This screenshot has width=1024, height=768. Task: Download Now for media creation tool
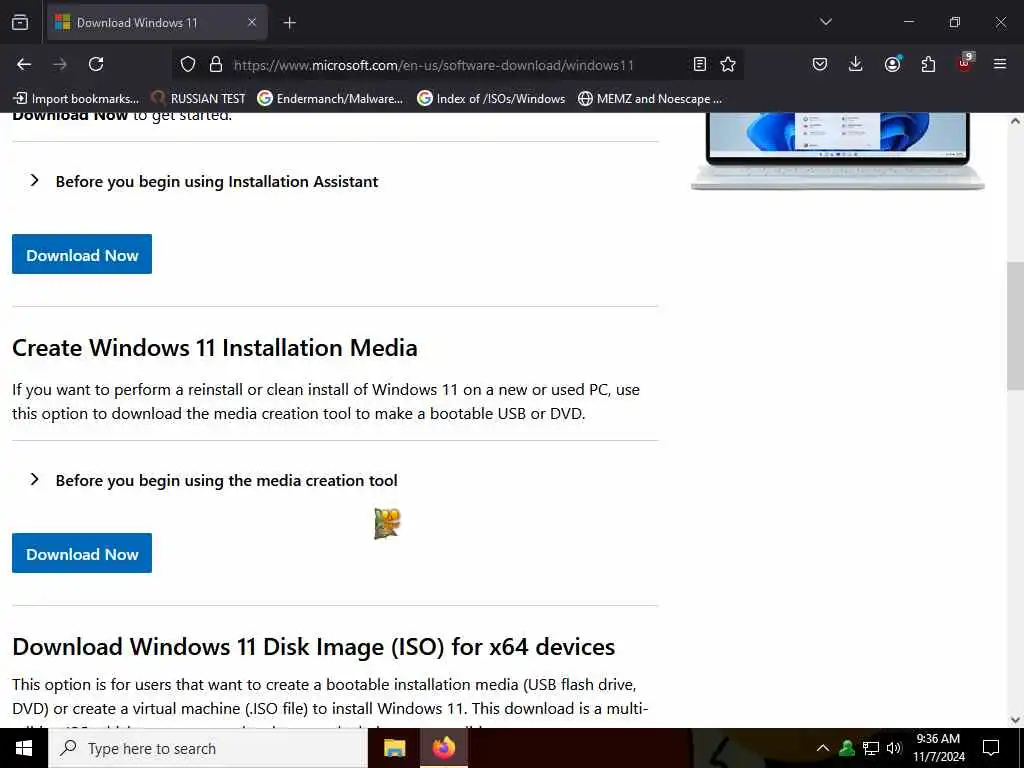click(82, 553)
